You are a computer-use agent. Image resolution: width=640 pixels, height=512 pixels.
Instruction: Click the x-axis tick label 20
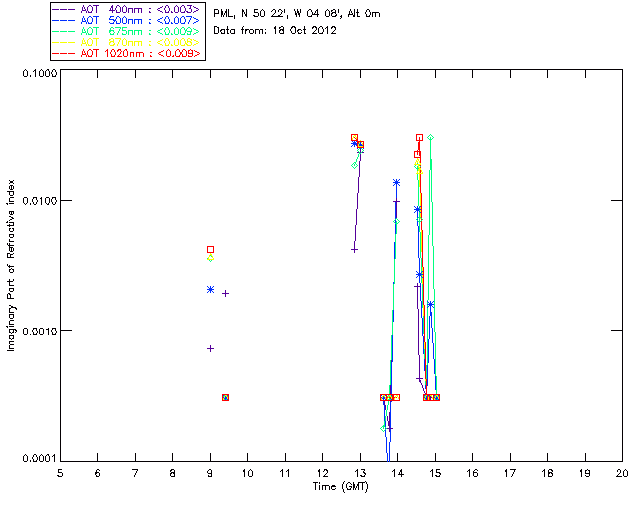coord(622,473)
